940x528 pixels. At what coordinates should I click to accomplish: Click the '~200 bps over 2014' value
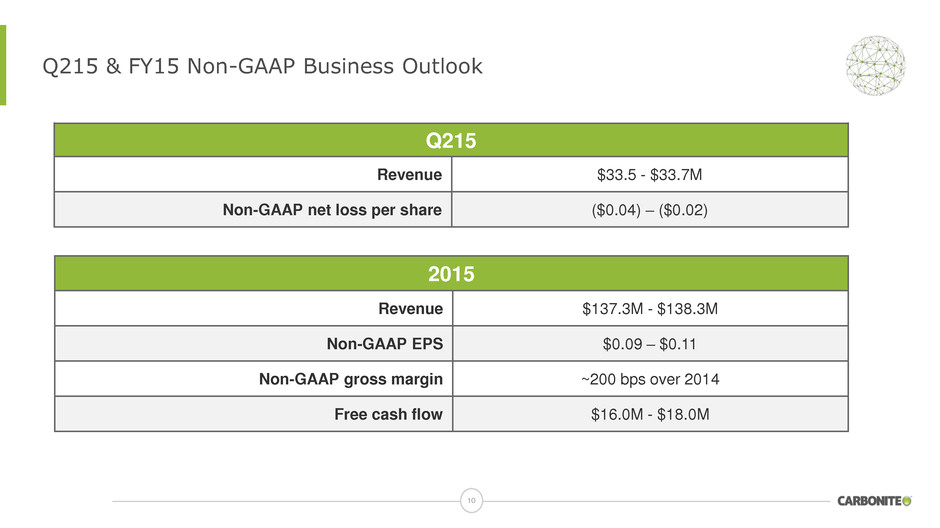tap(650, 379)
